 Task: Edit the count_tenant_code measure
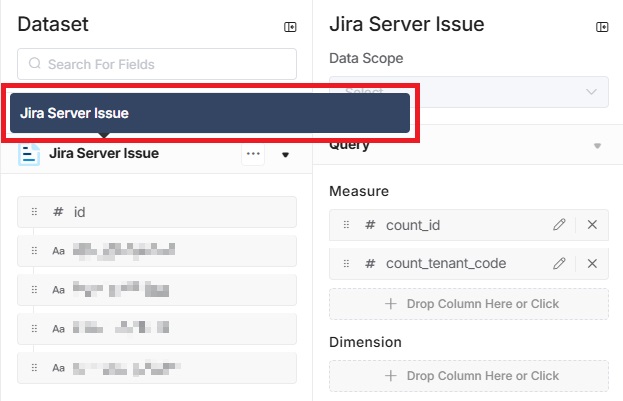[x=559, y=263]
